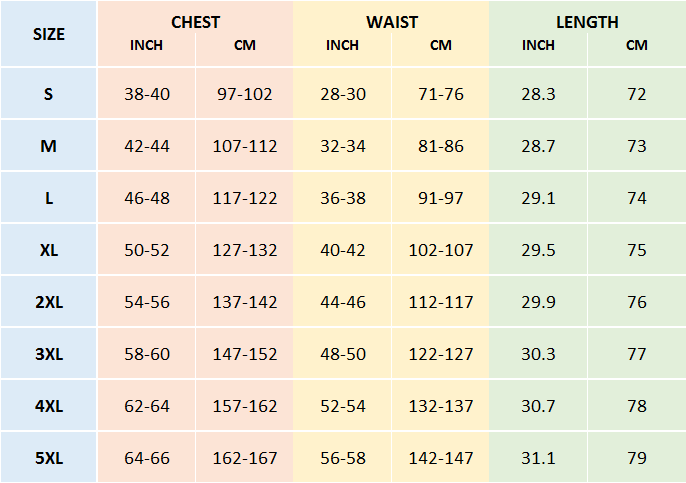Select the 3XL chest cm cell 147-152

[245, 354]
